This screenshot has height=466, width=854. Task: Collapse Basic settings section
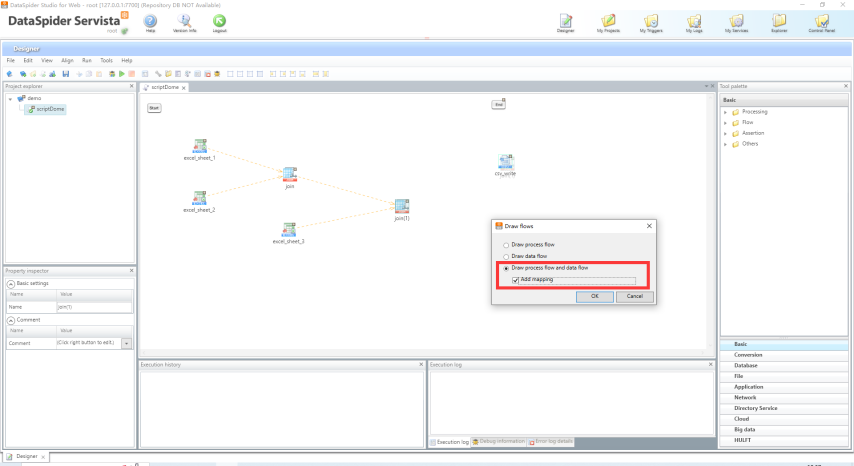(11, 284)
